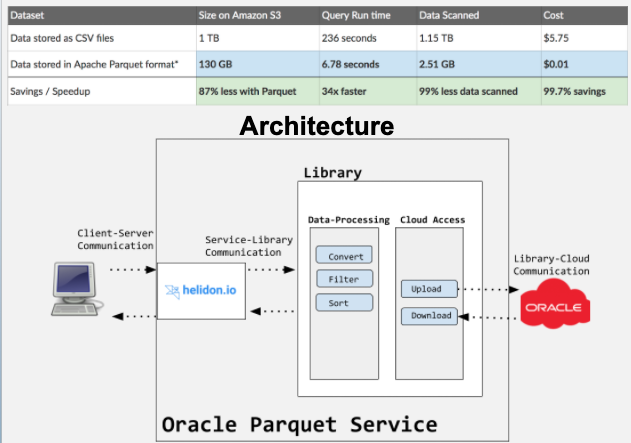Click the 99% less data scanned cell

coord(479,91)
